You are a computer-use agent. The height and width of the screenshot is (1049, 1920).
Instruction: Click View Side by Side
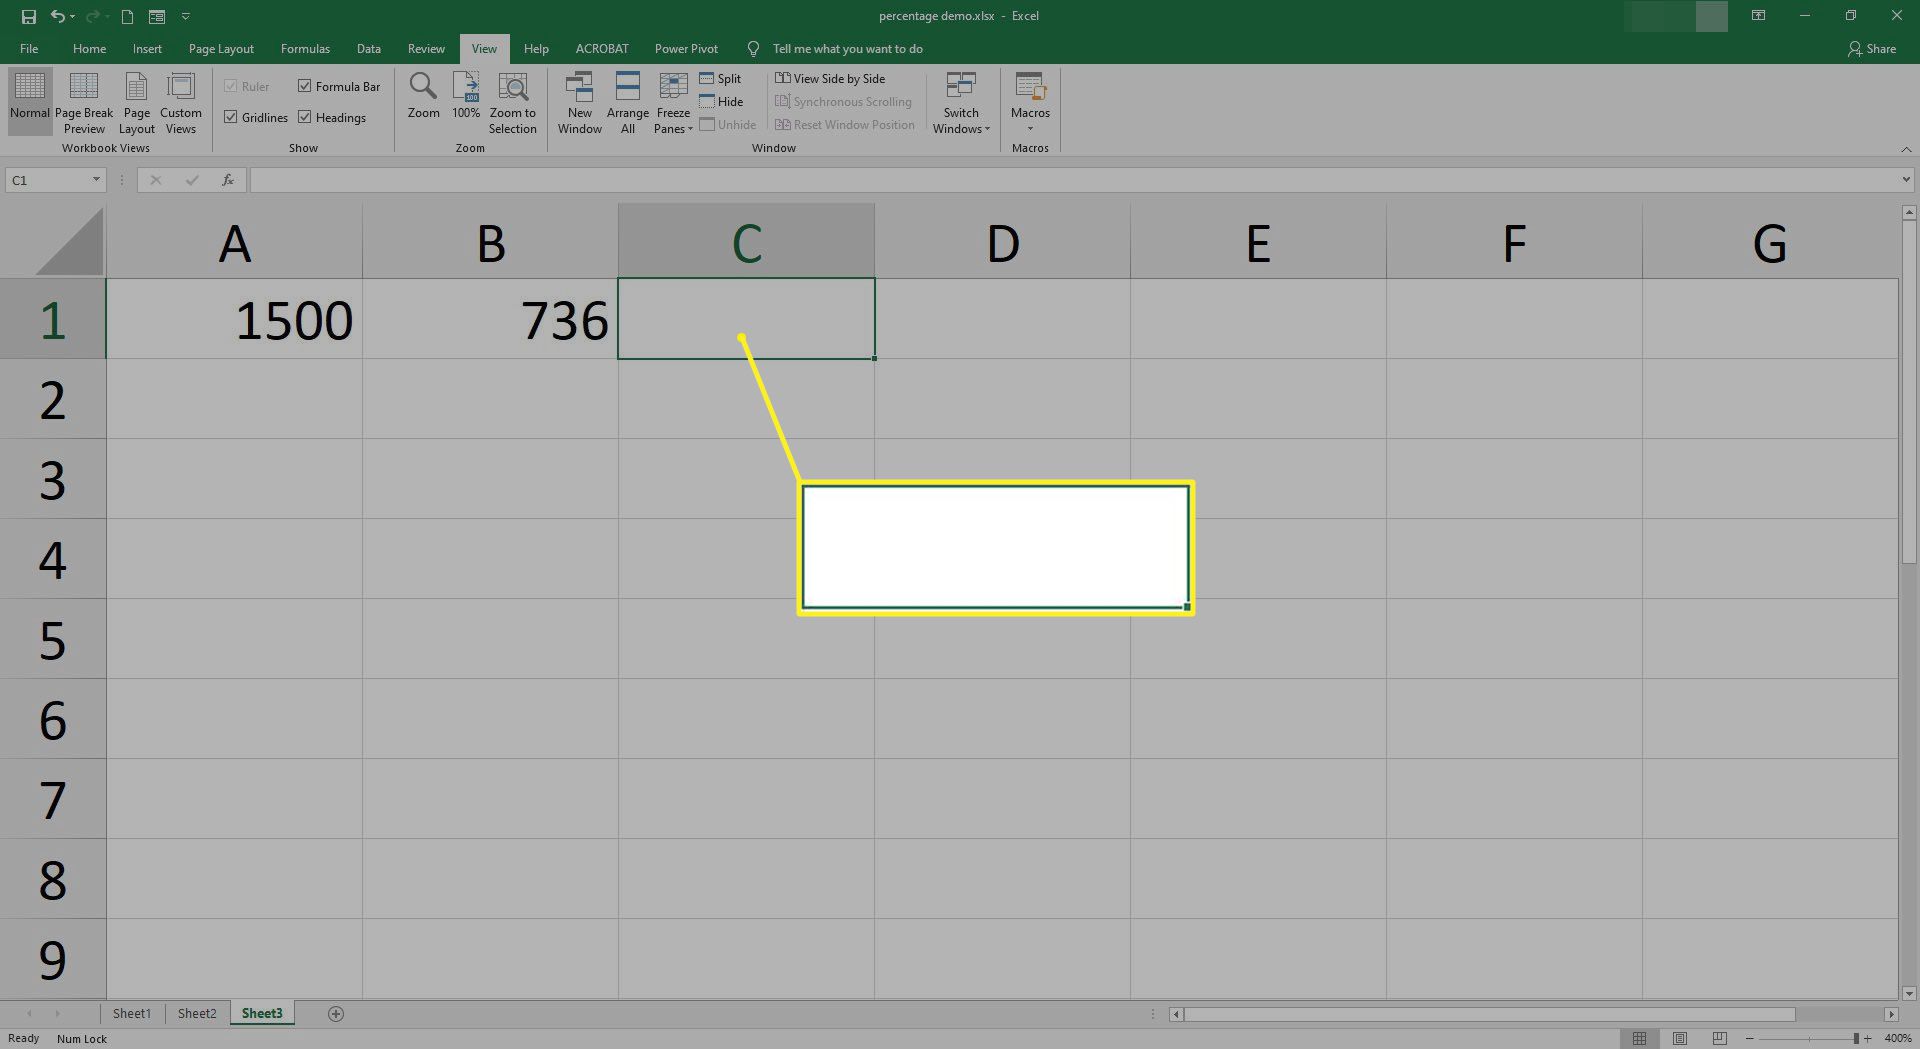830,78
